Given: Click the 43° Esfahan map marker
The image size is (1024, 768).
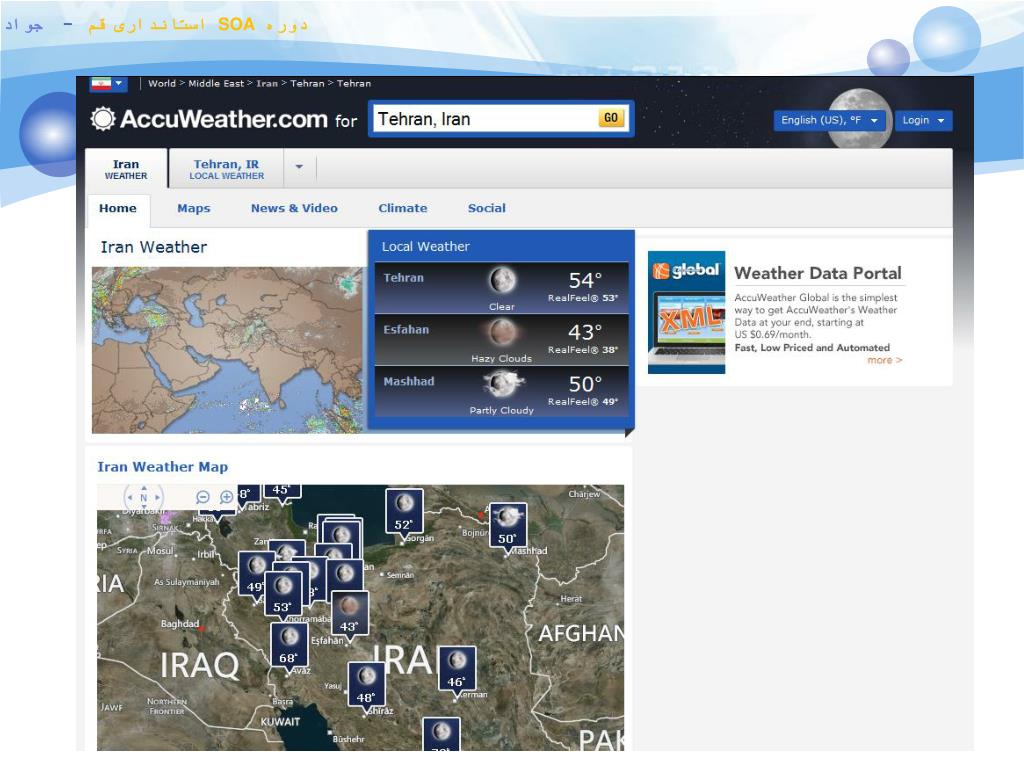Looking at the screenshot, I should [x=349, y=613].
